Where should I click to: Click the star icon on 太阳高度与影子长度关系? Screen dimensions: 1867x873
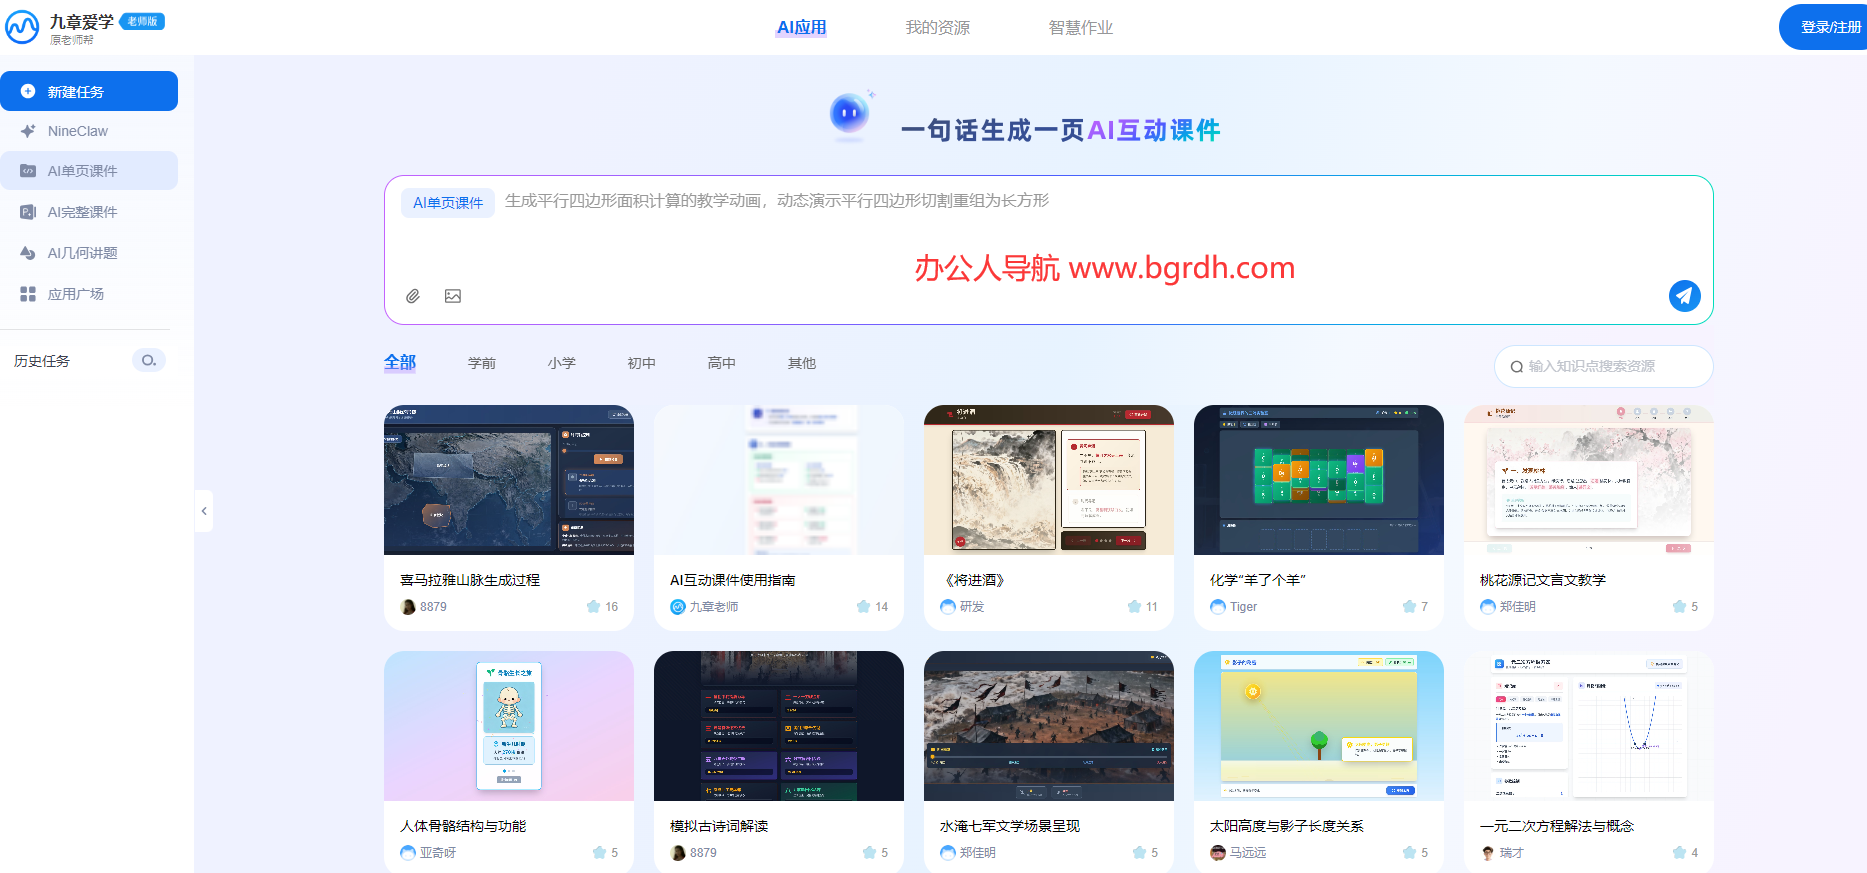[x=1409, y=852]
